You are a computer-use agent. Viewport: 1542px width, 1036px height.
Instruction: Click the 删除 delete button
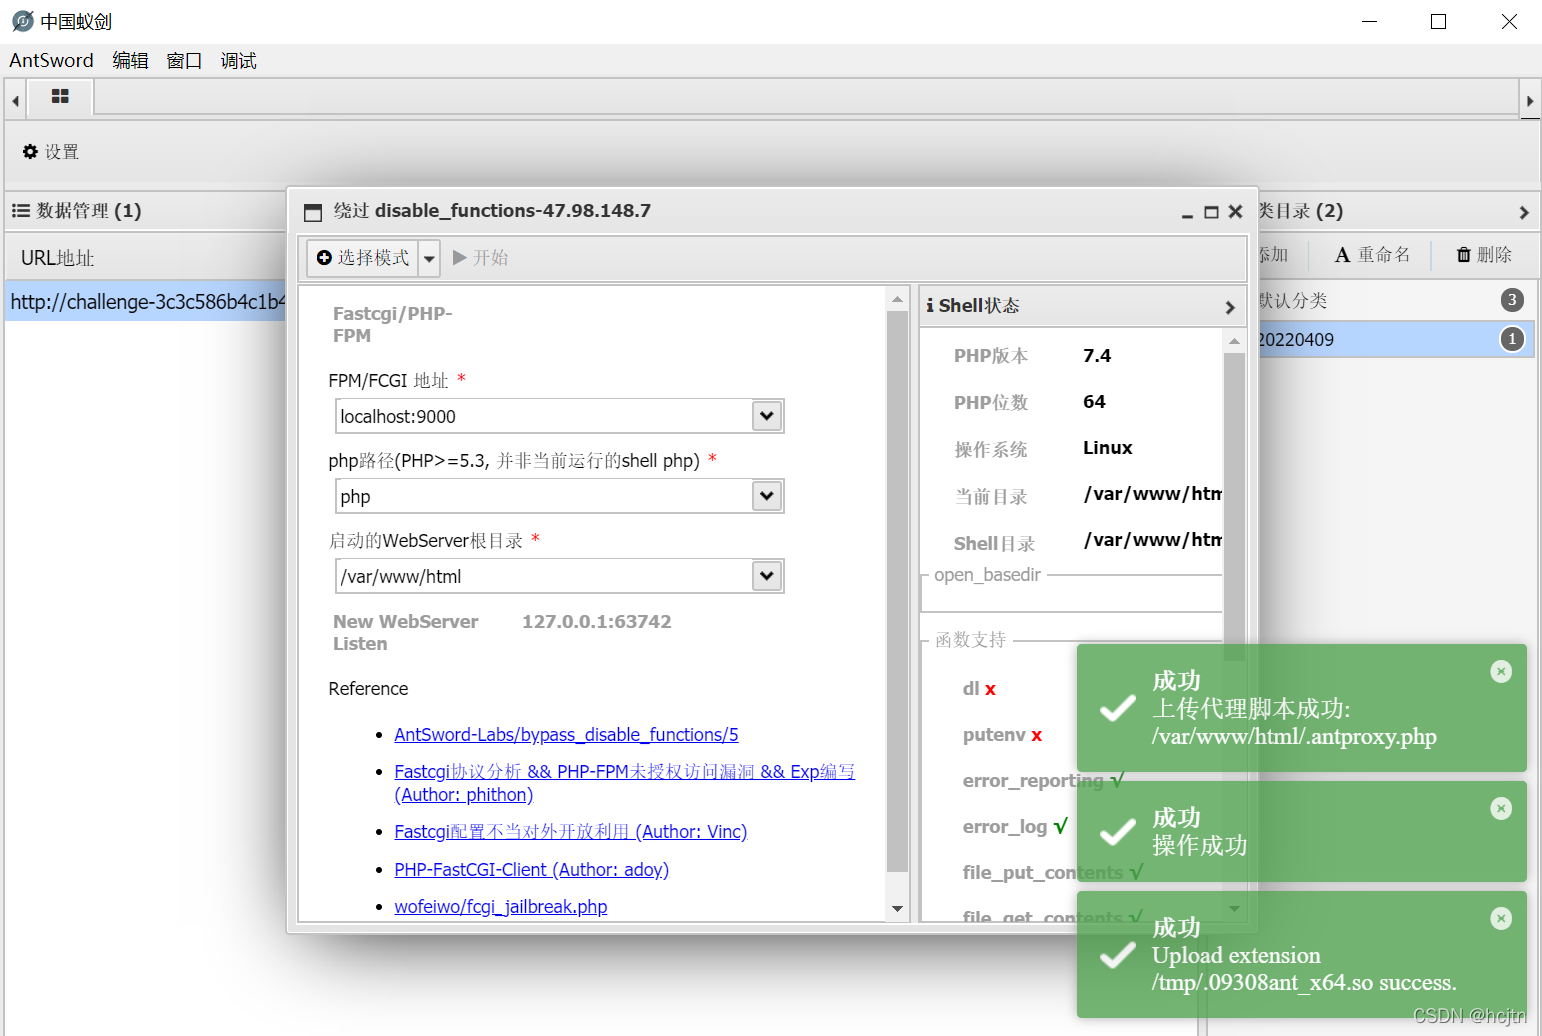1484,255
